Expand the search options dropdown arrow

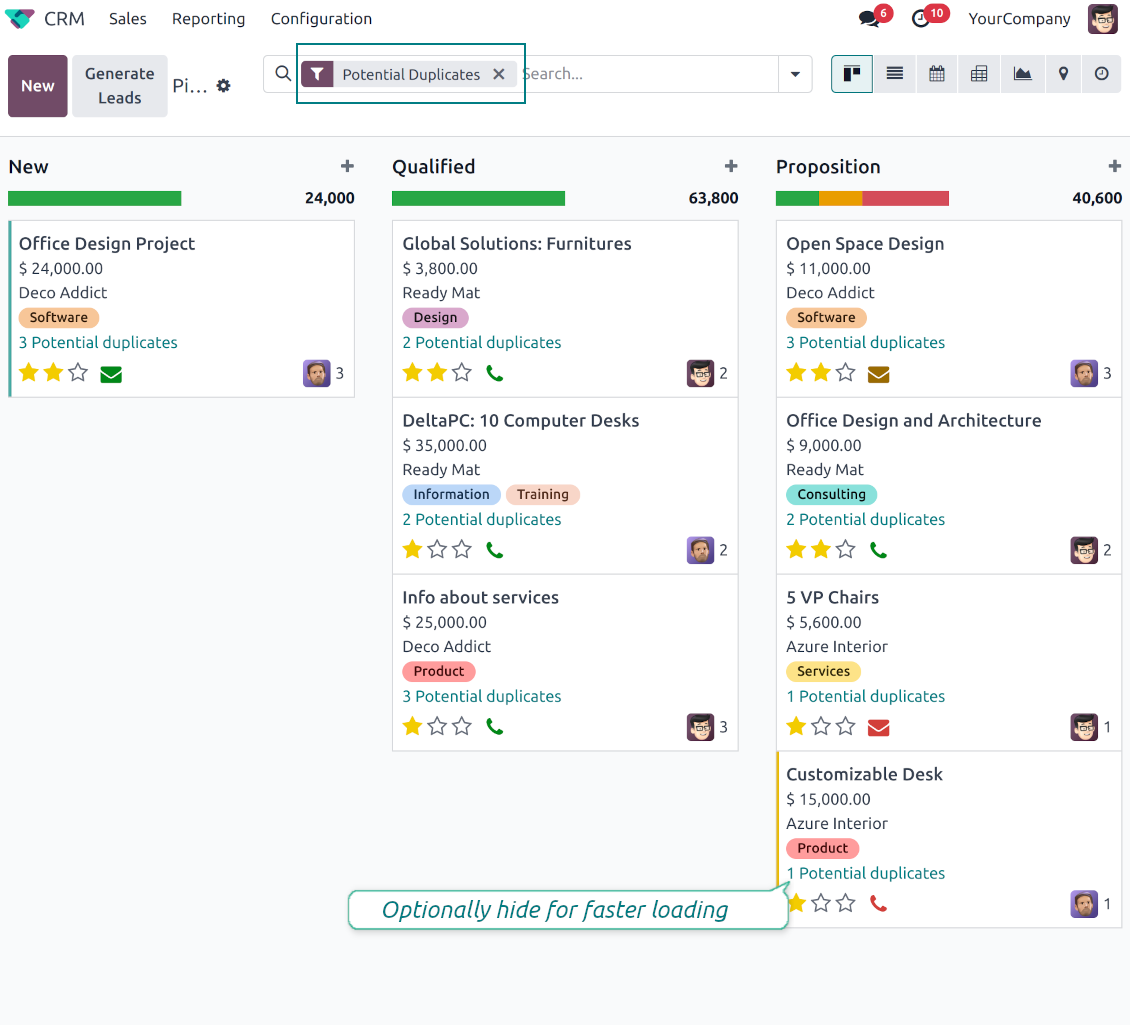pyautogui.click(x=795, y=74)
